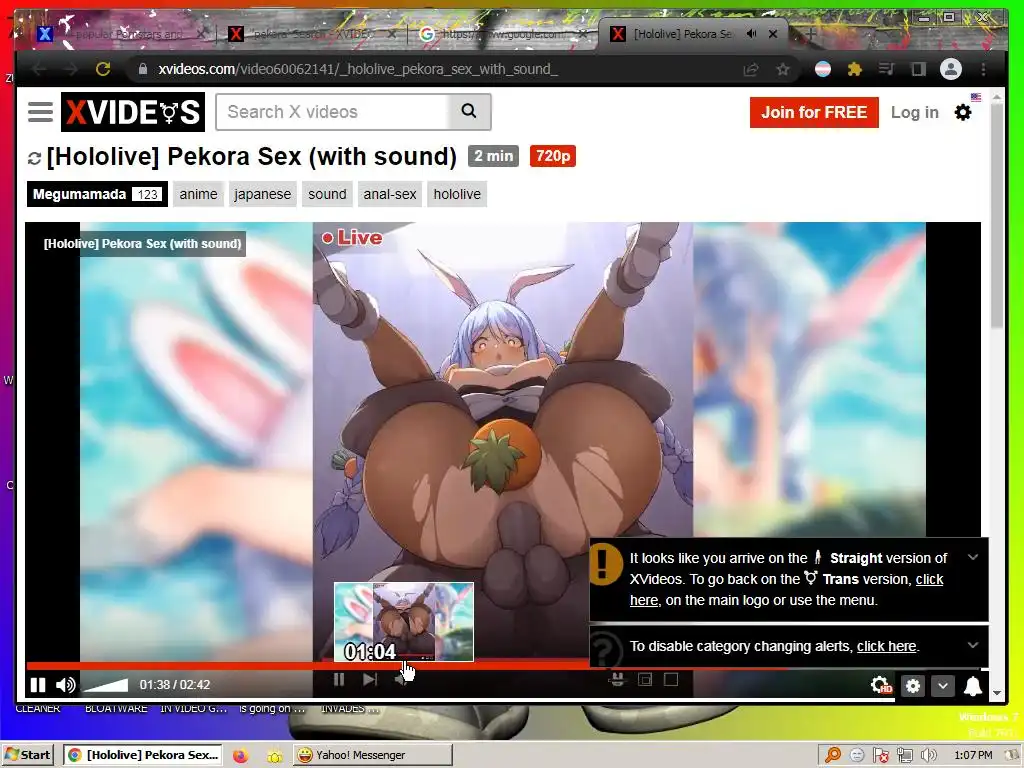Select the sound tag
Screen dimensions: 1024x768
(327, 194)
